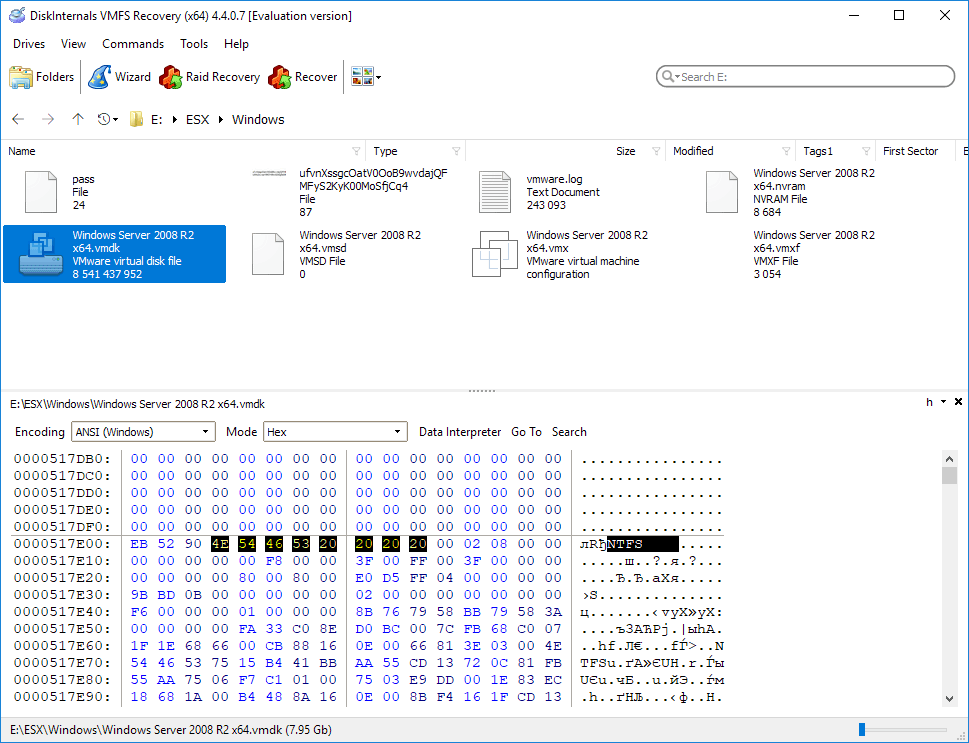
Task: Click the panel splitter grip dots
Action: click(x=482, y=391)
